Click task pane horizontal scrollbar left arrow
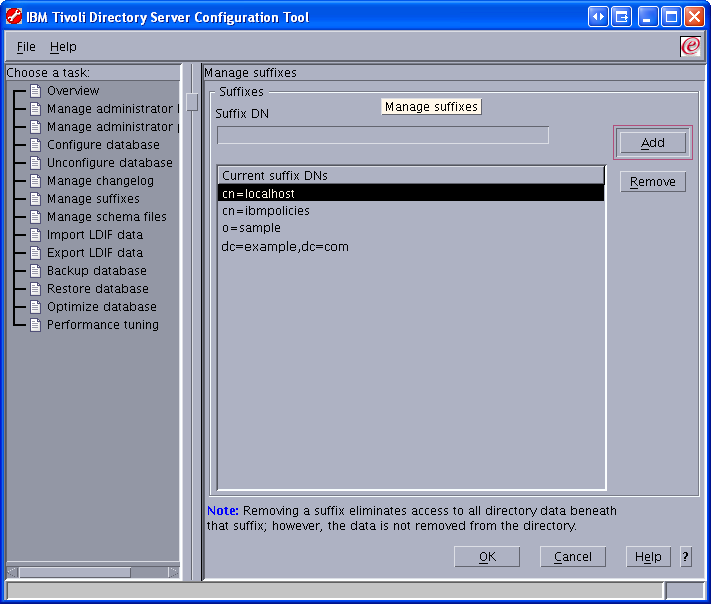 click(x=12, y=573)
